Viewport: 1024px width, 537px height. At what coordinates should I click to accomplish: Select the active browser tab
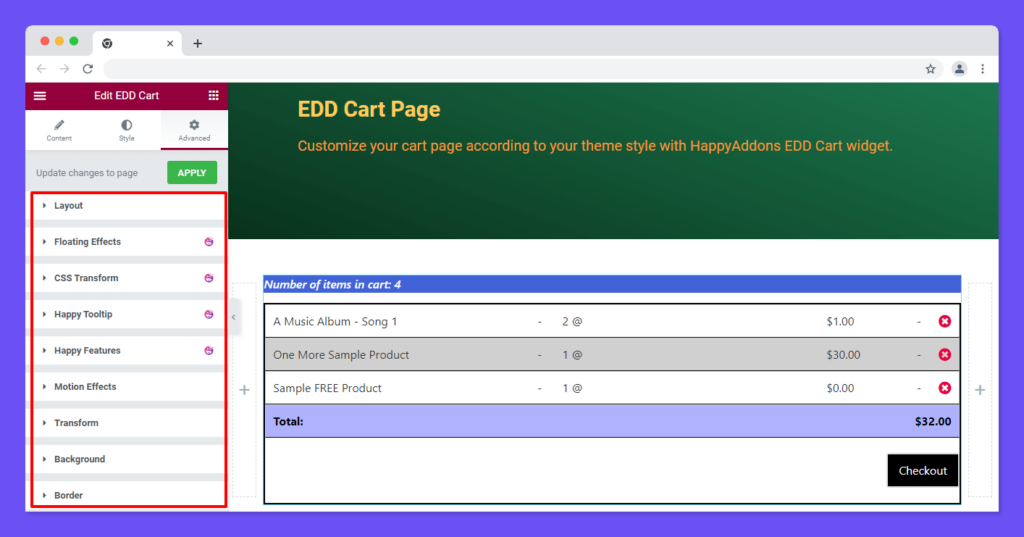(137, 43)
